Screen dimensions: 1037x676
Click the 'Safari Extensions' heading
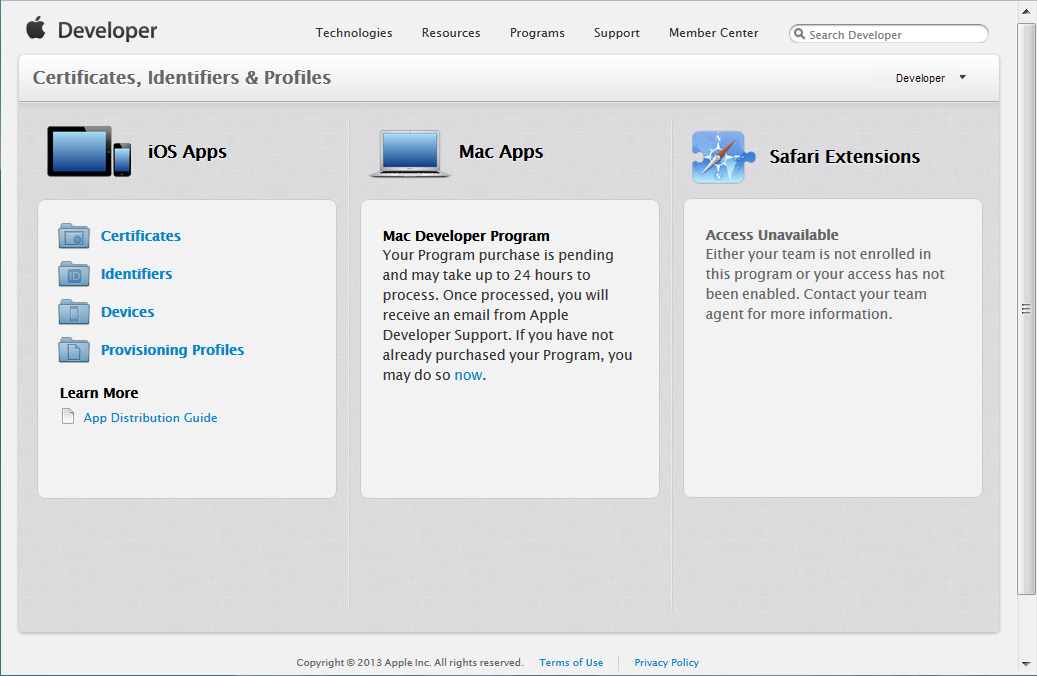pos(845,157)
